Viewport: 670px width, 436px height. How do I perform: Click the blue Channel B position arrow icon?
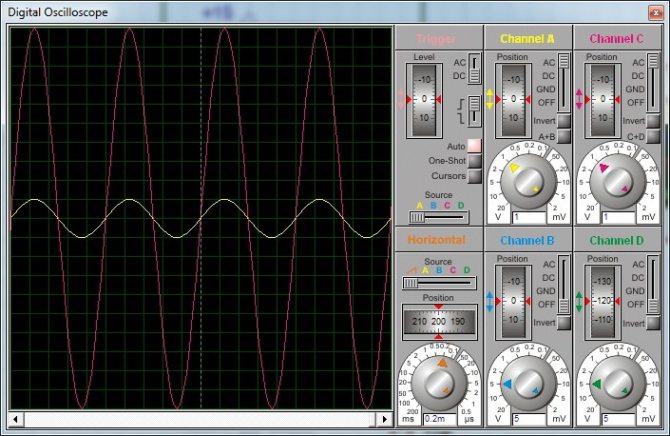490,301
